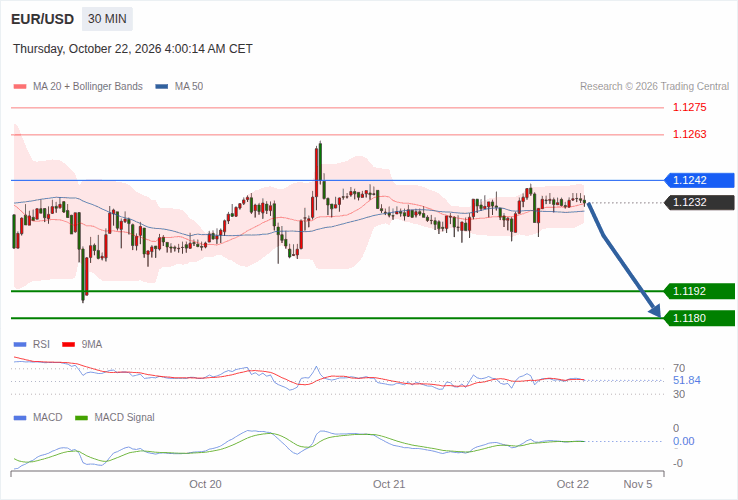738x500 pixels.
Task: Click the green 1.1192 support price tag
Action: click(699, 291)
